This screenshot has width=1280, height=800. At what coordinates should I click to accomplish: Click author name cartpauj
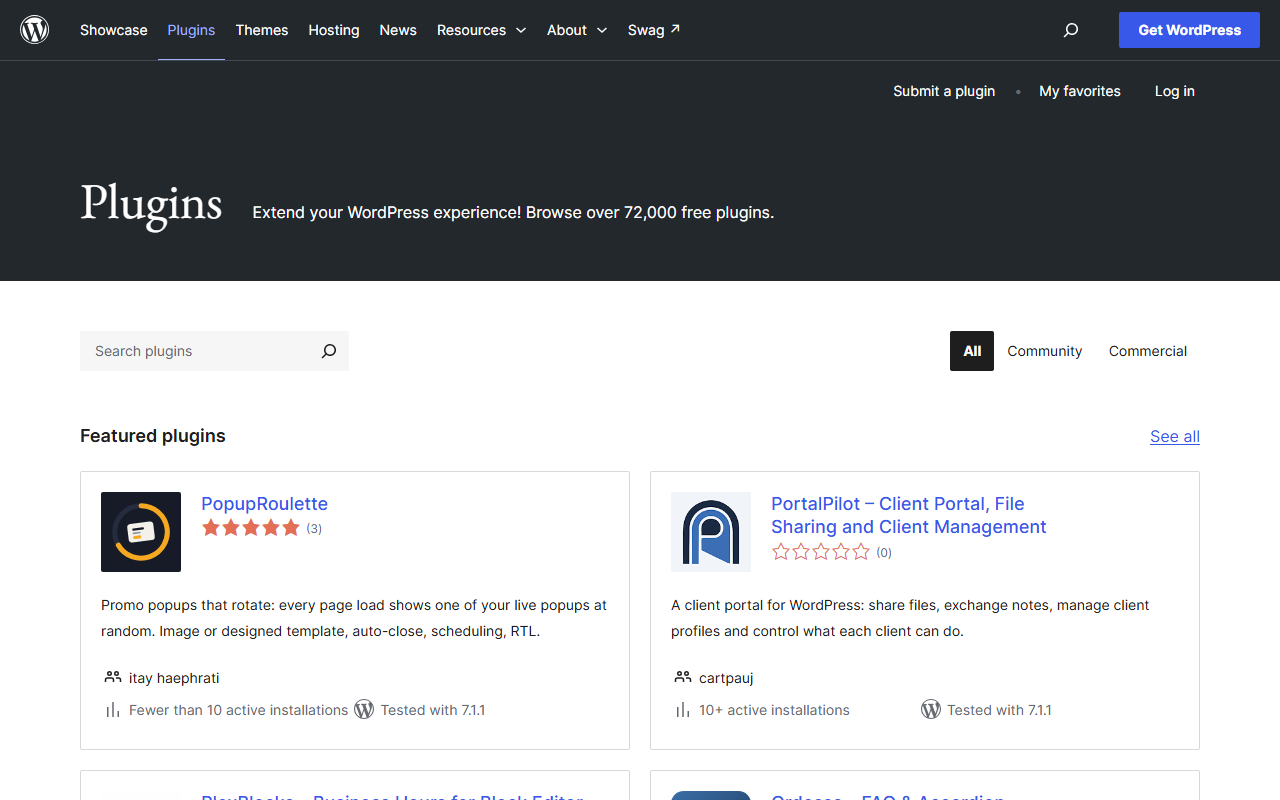point(726,678)
